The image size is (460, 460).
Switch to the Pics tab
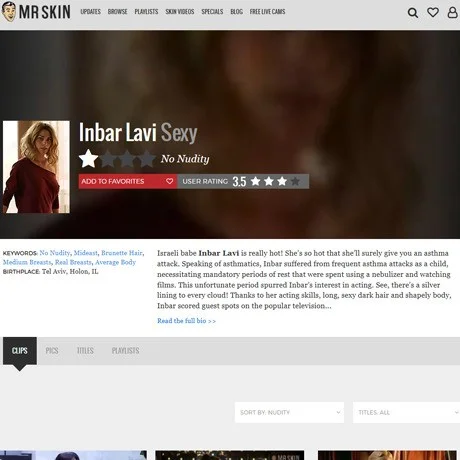point(52,351)
